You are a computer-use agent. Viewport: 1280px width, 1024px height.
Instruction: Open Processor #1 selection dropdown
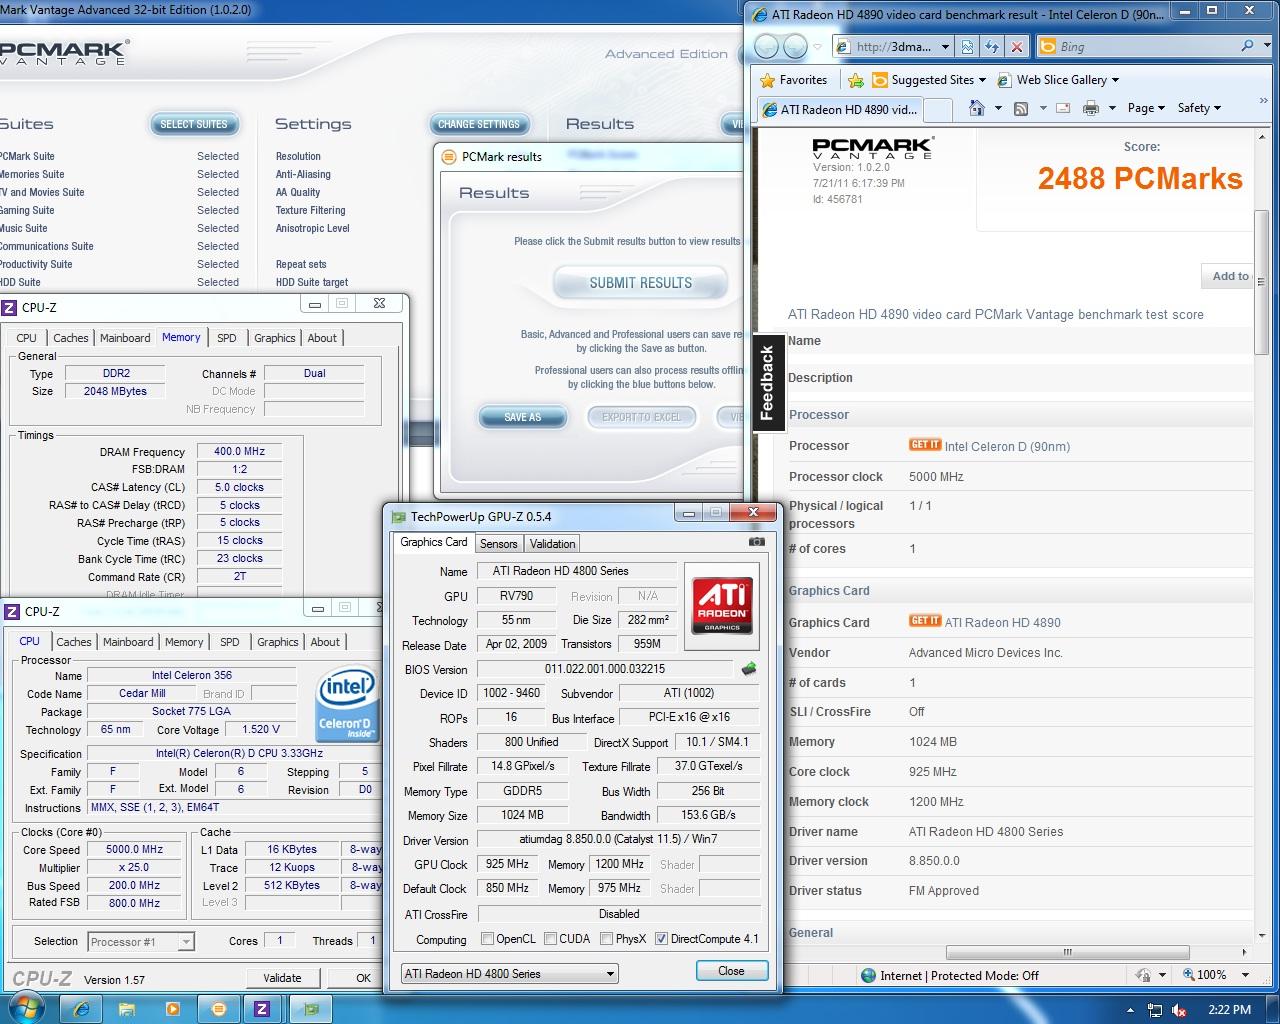(141, 941)
